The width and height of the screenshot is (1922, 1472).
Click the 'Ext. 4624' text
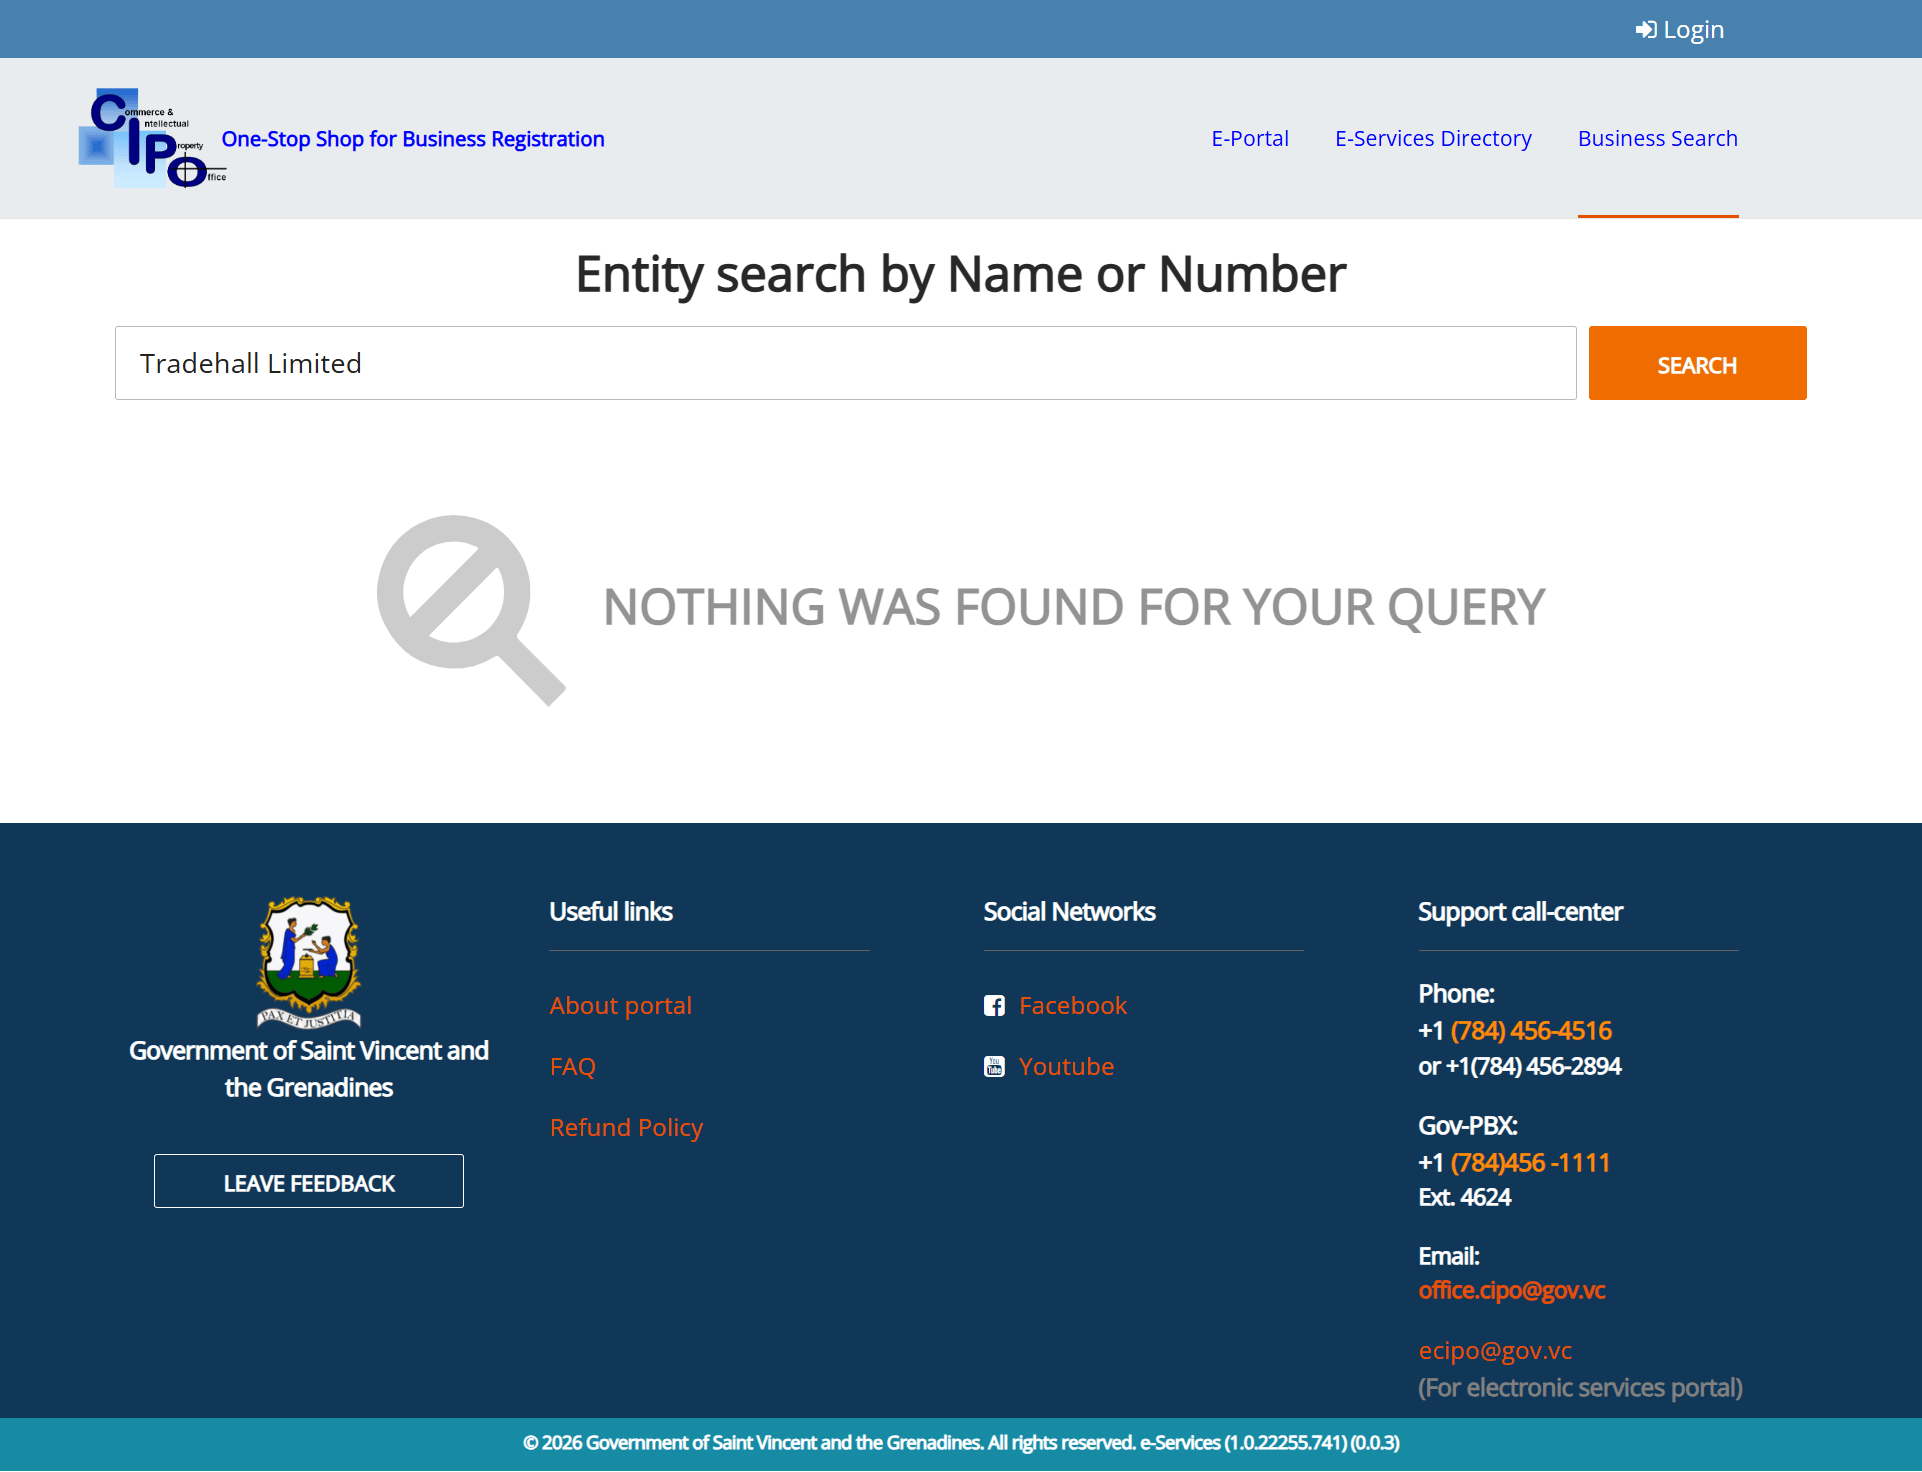pos(1465,1198)
